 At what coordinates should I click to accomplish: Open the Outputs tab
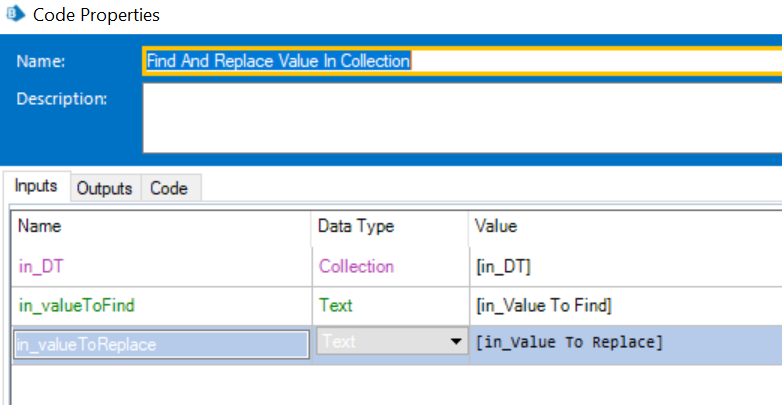(x=105, y=188)
